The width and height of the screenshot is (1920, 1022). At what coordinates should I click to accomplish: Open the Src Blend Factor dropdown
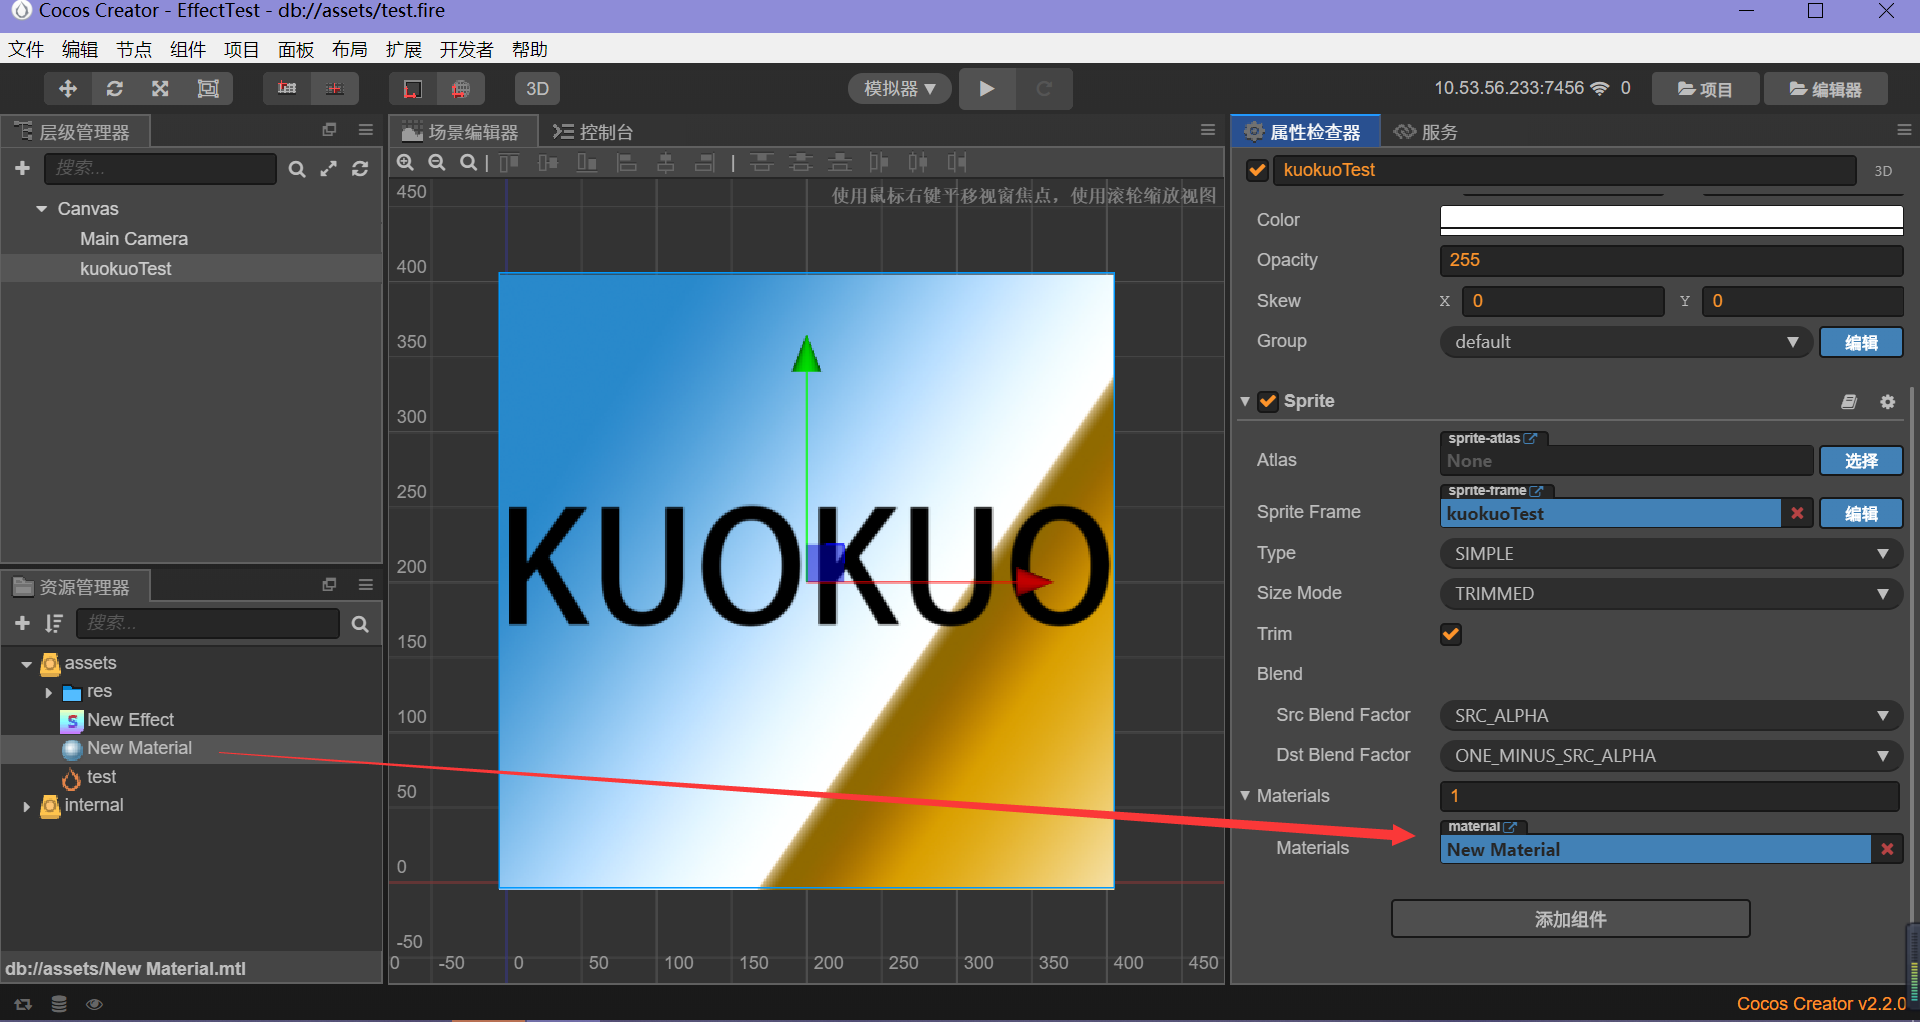pos(1671,716)
